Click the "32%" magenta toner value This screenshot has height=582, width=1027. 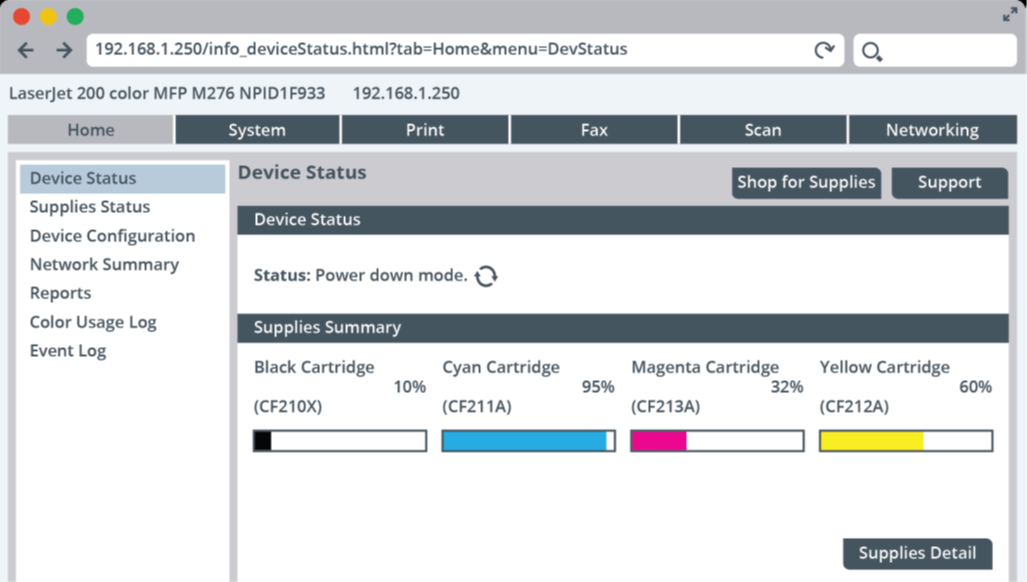787,388
